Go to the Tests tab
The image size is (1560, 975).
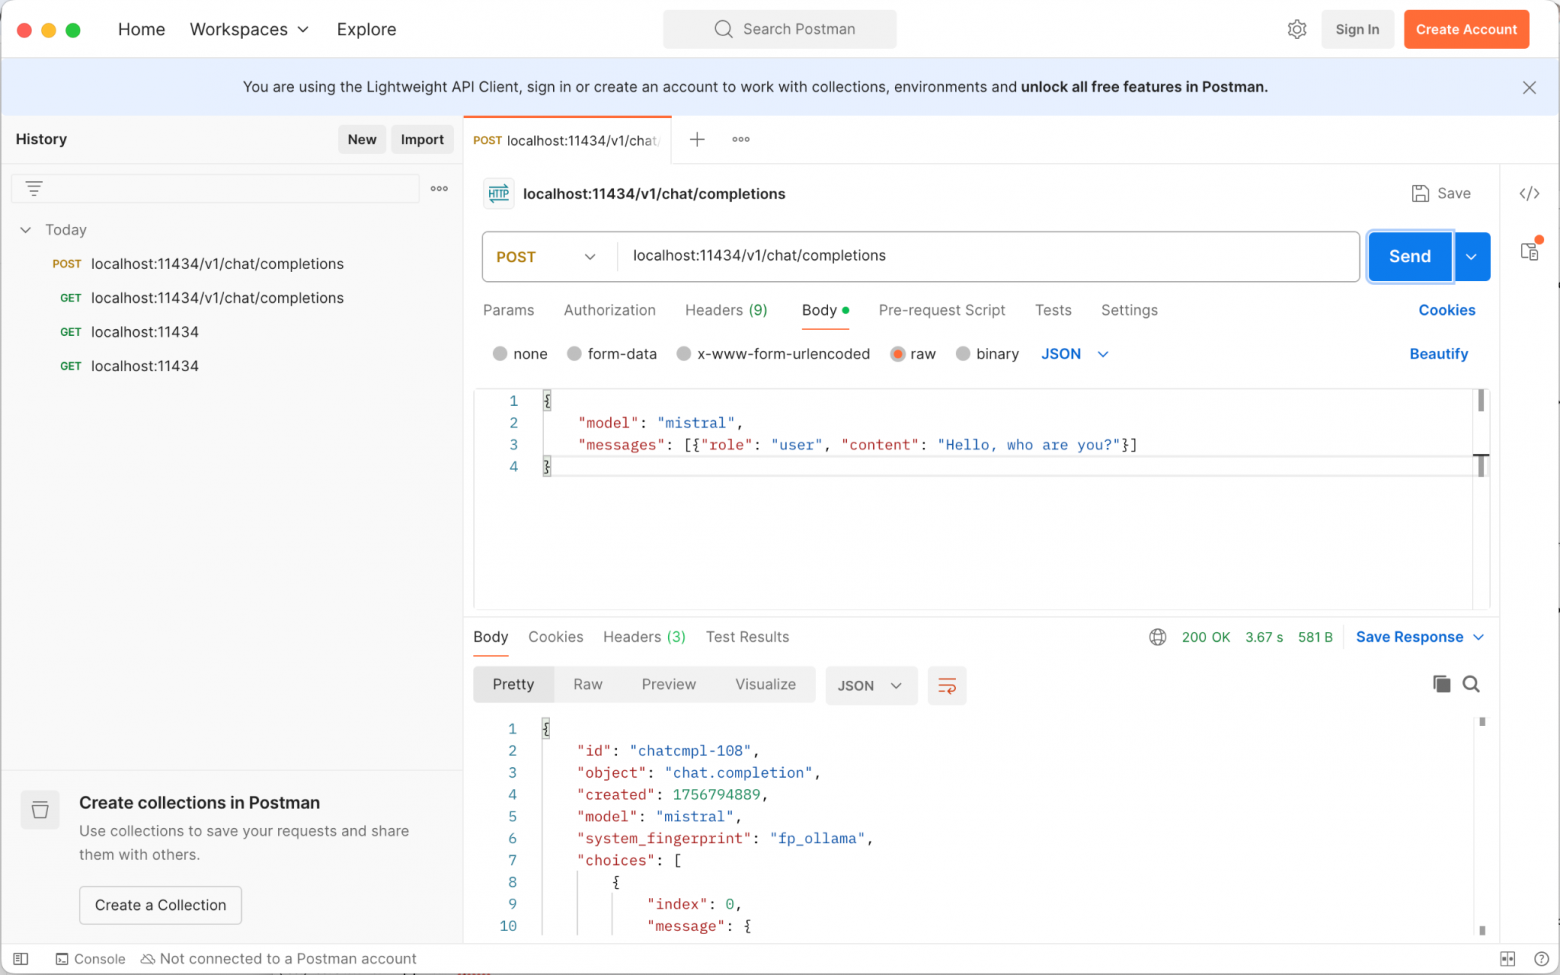point(1053,310)
